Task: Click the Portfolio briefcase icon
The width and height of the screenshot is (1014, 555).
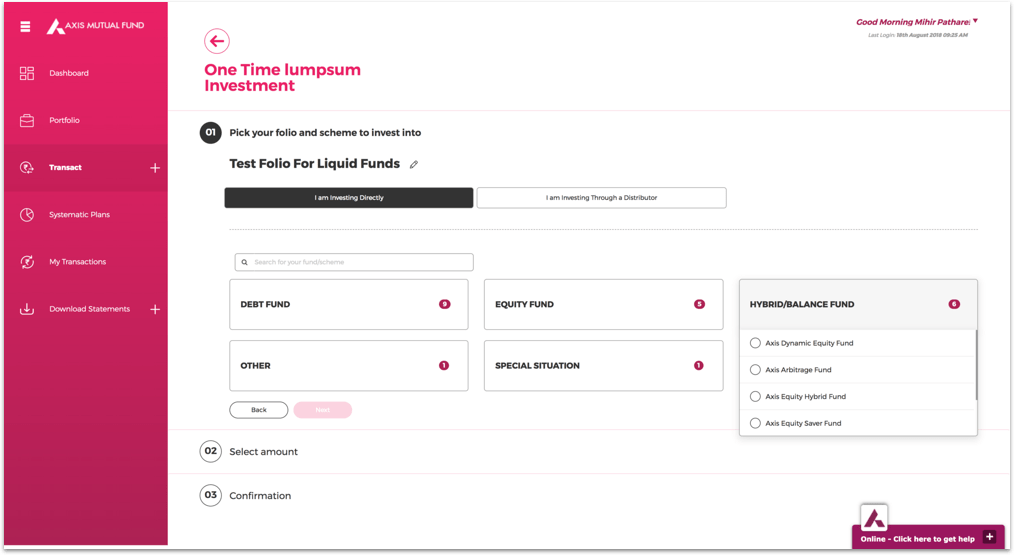Action: (27, 120)
